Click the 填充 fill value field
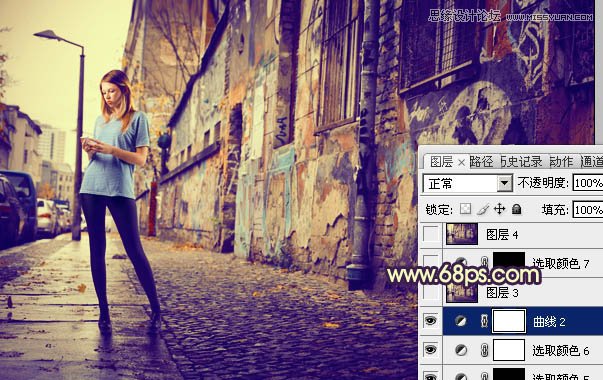Viewport: 603px width, 380px height. click(x=588, y=210)
